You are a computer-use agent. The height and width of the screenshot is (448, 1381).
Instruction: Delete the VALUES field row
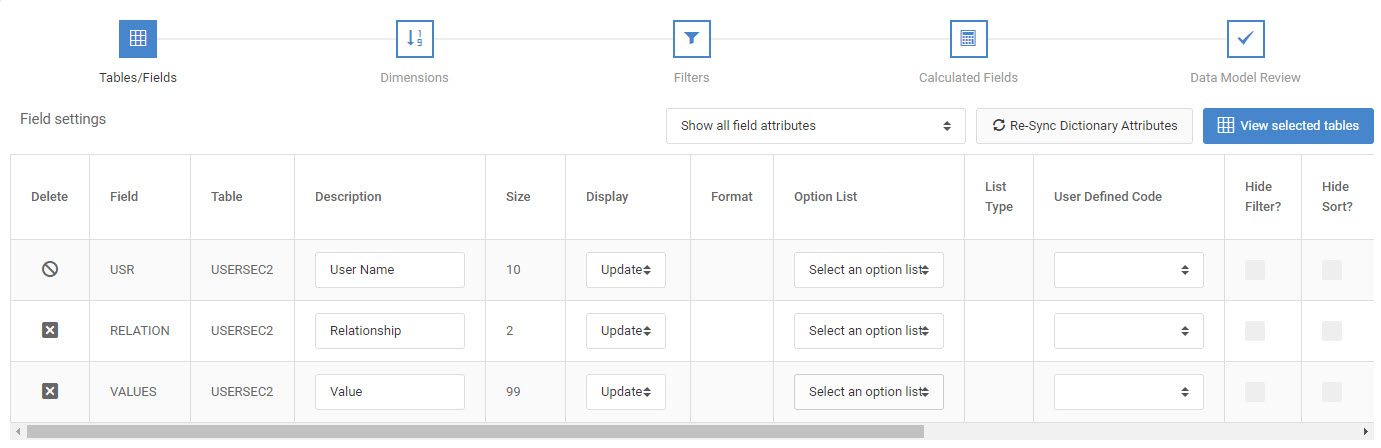[x=50, y=391]
